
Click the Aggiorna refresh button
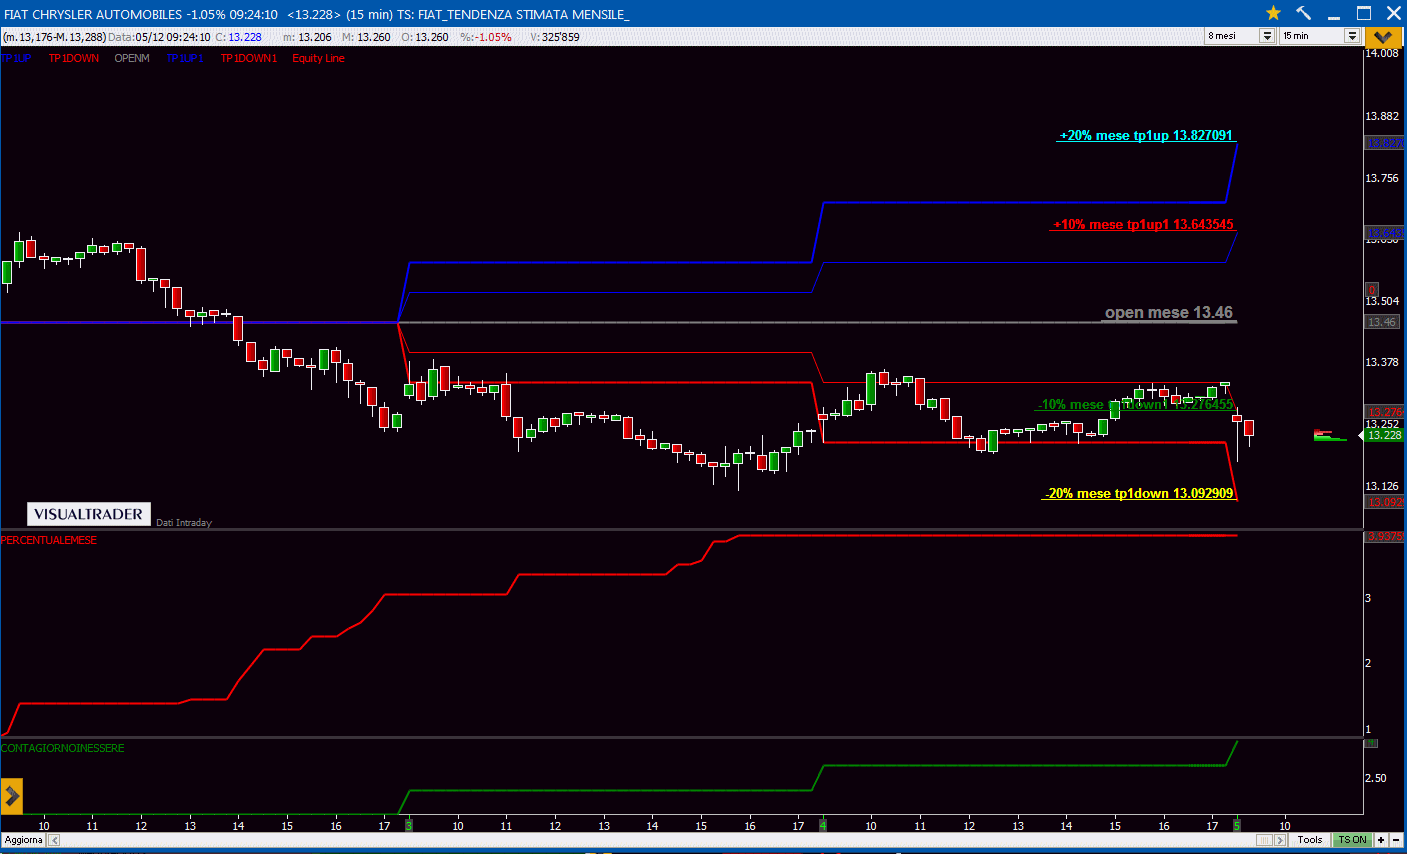(24, 840)
